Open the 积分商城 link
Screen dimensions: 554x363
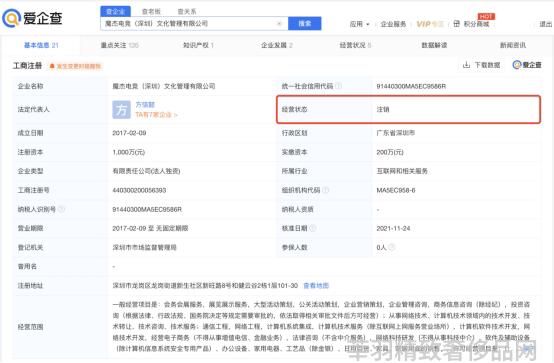coord(476,24)
